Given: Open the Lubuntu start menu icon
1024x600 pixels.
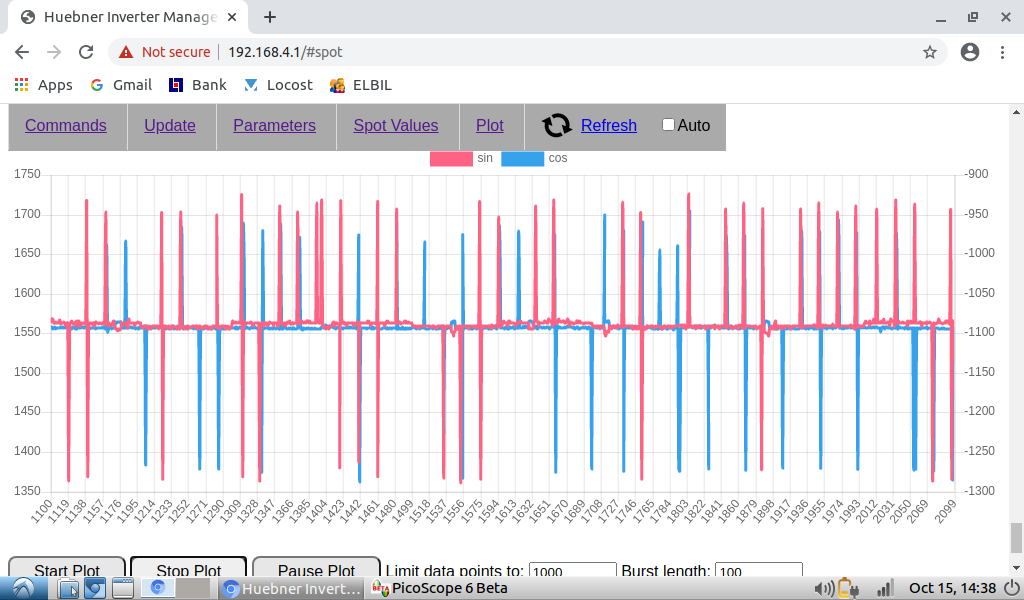Looking at the screenshot, I should click(22, 588).
